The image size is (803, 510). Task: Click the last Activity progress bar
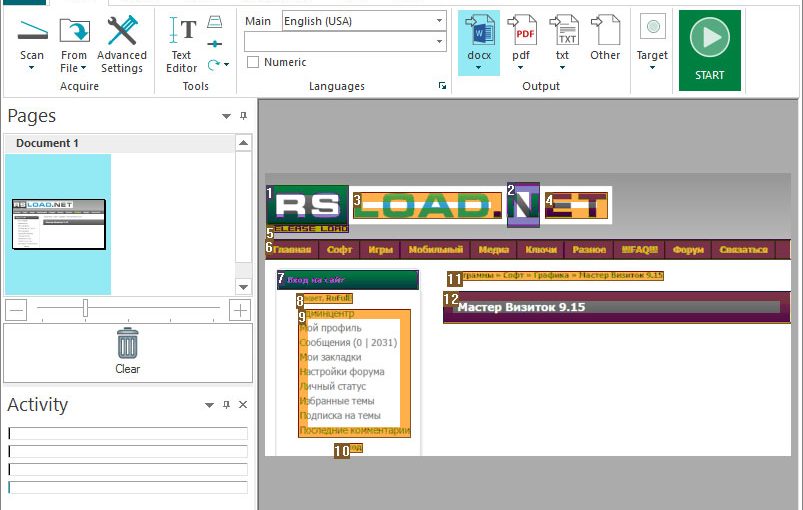(128, 487)
